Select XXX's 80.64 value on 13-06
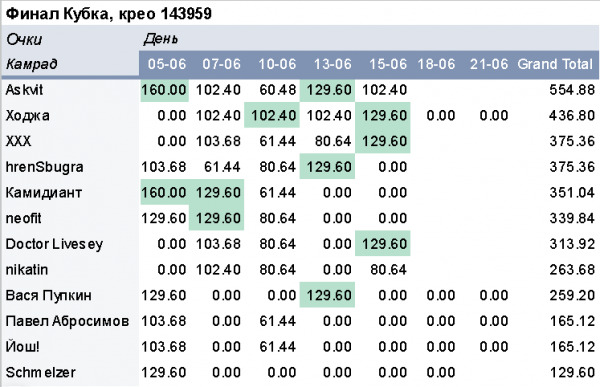600x387 pixels. click(x=333, y=141)
